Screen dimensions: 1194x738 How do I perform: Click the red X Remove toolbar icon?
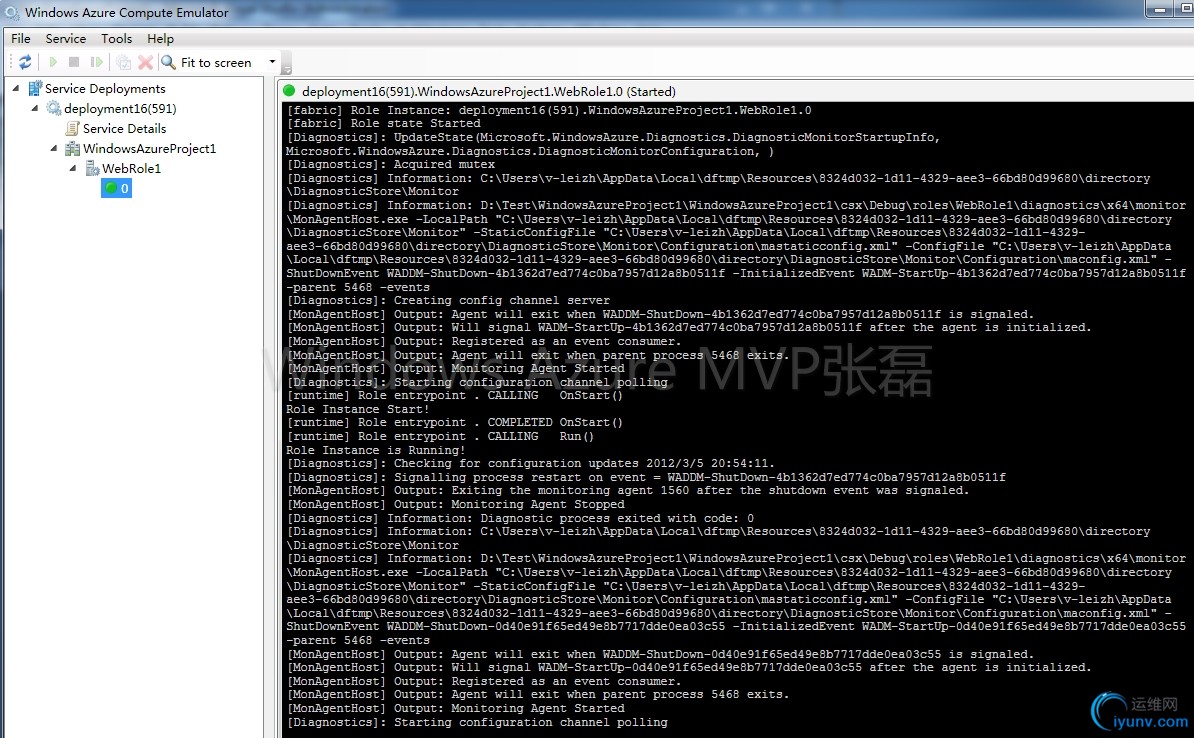coord(145,62)
